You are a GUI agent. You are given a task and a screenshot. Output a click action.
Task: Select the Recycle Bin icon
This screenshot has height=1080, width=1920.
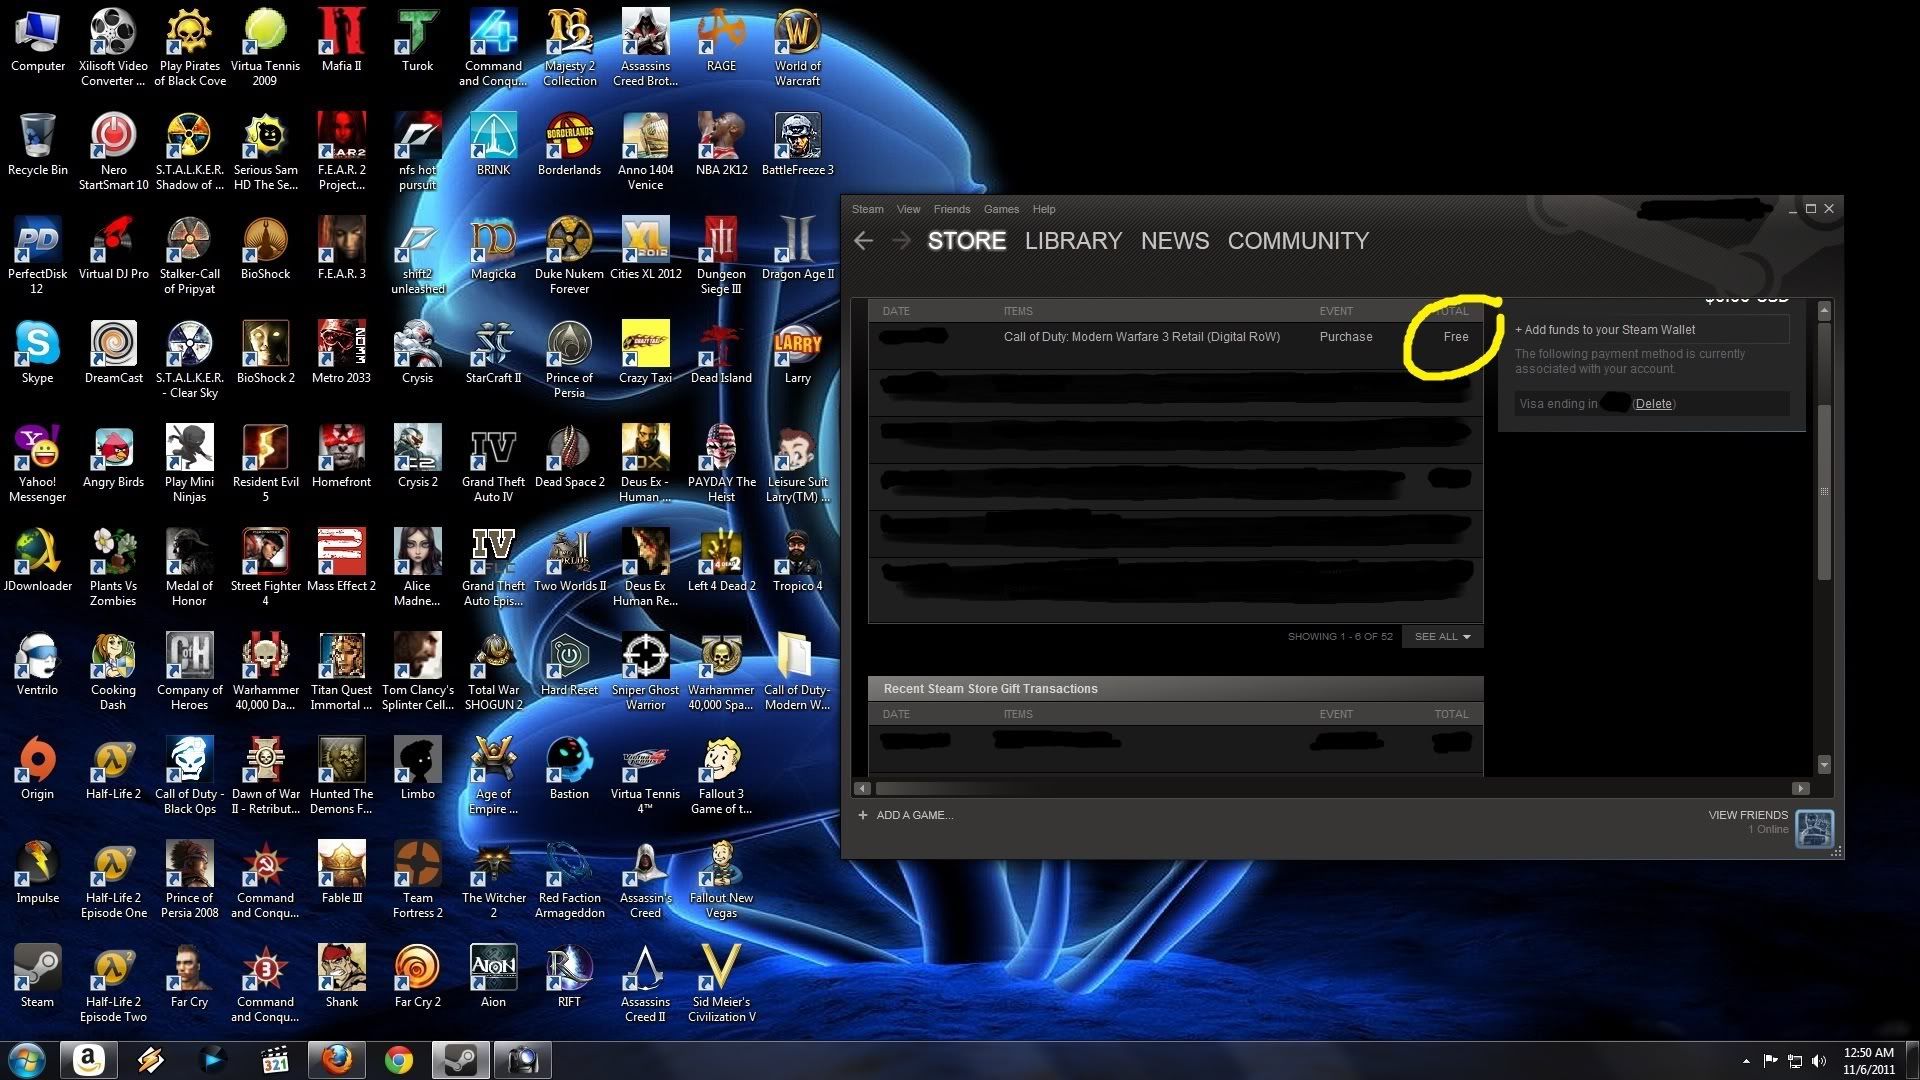click(x=37, y=137)
